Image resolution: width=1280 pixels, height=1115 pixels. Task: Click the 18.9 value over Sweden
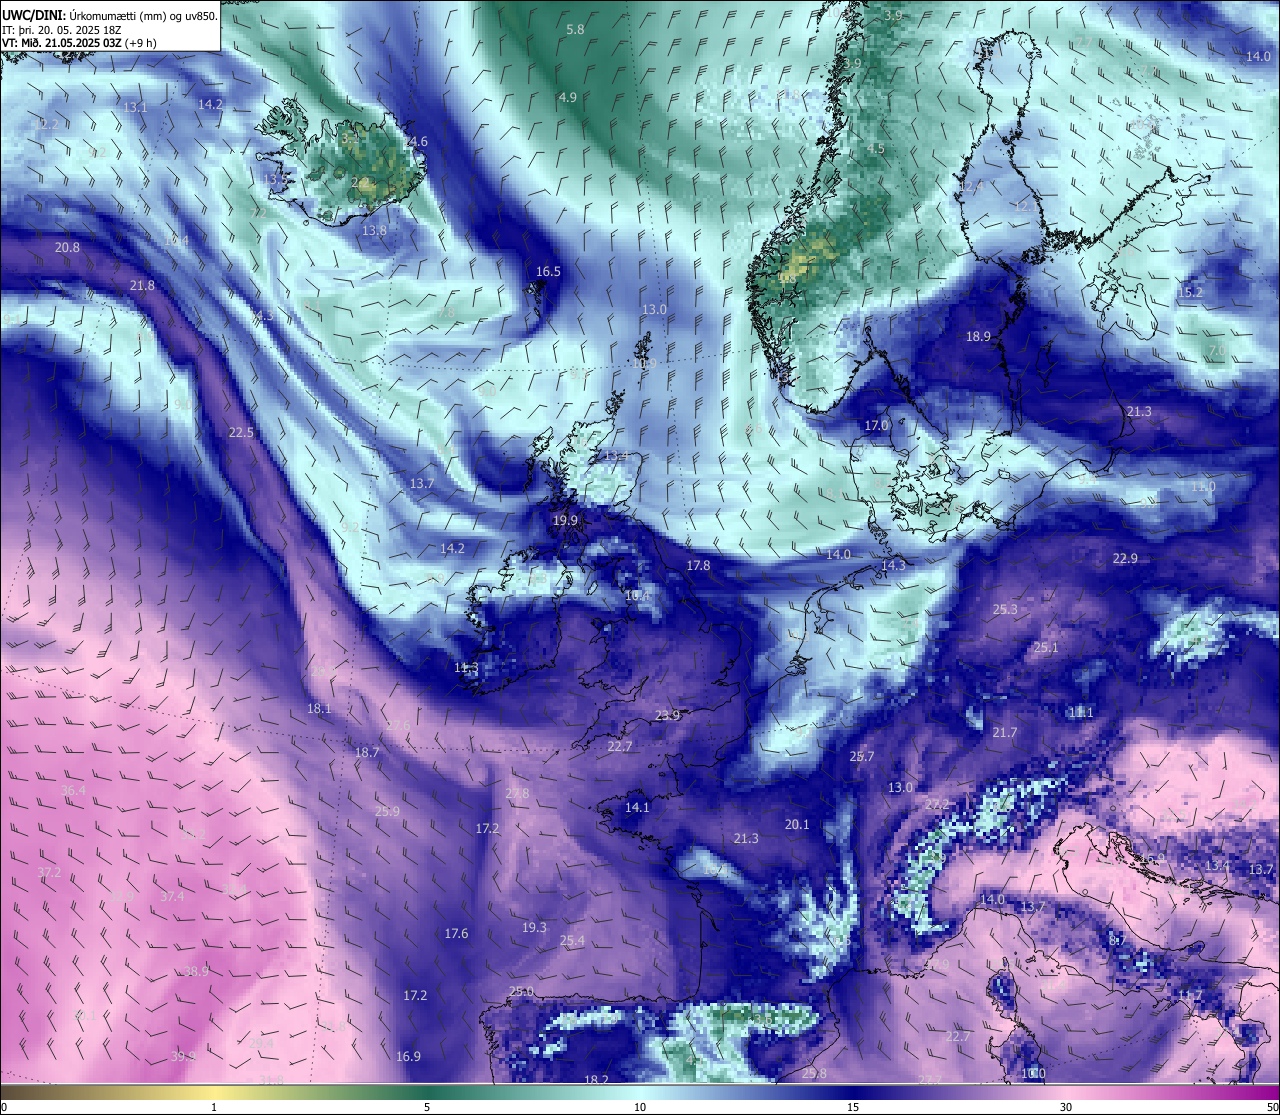click(978, 336)
